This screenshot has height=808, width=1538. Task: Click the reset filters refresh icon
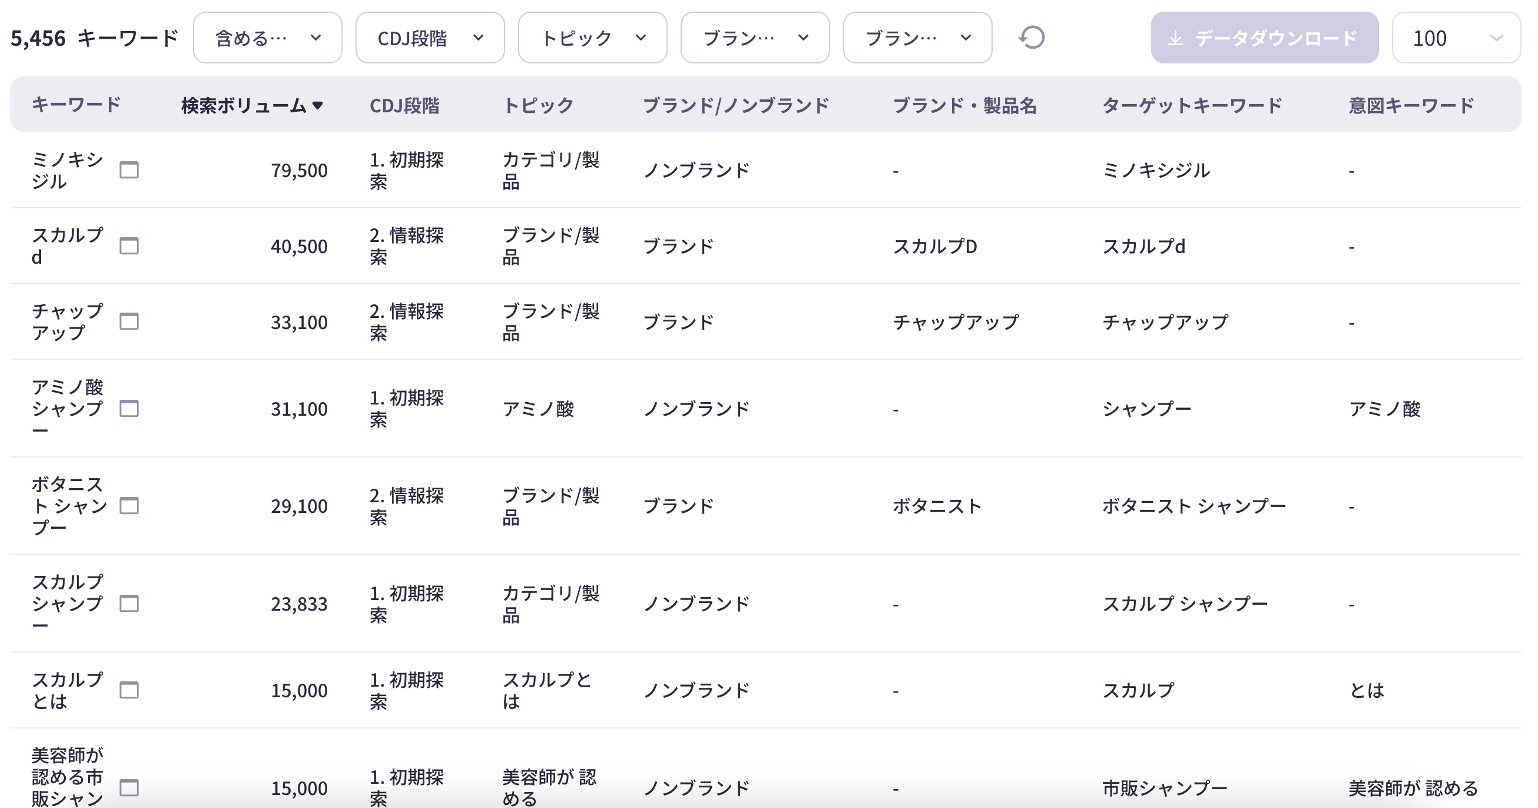click(1032, 38)
